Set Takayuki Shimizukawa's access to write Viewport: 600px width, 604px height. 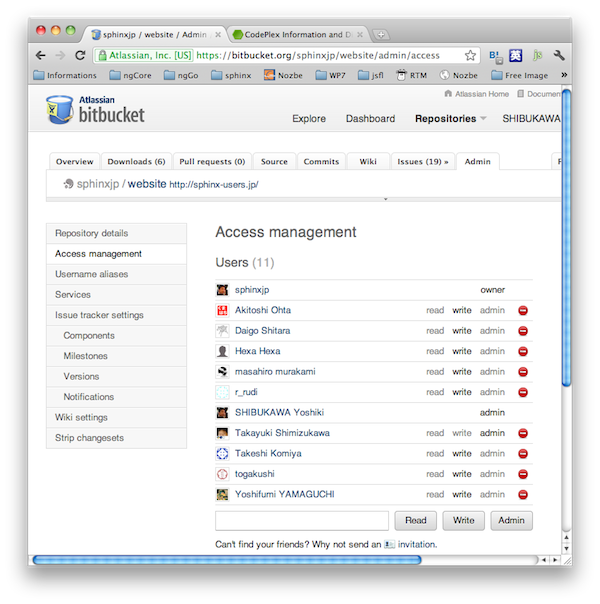pyautogui.click(x=462, y=433)
